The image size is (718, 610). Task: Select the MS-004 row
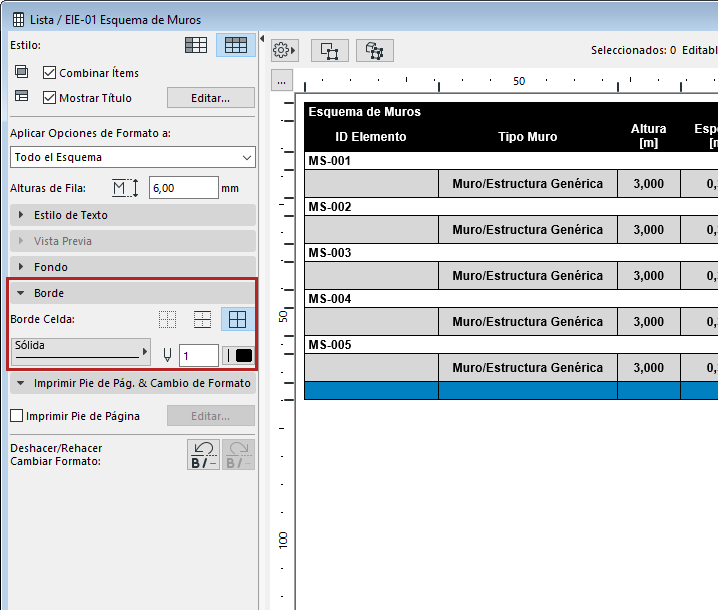511,299
